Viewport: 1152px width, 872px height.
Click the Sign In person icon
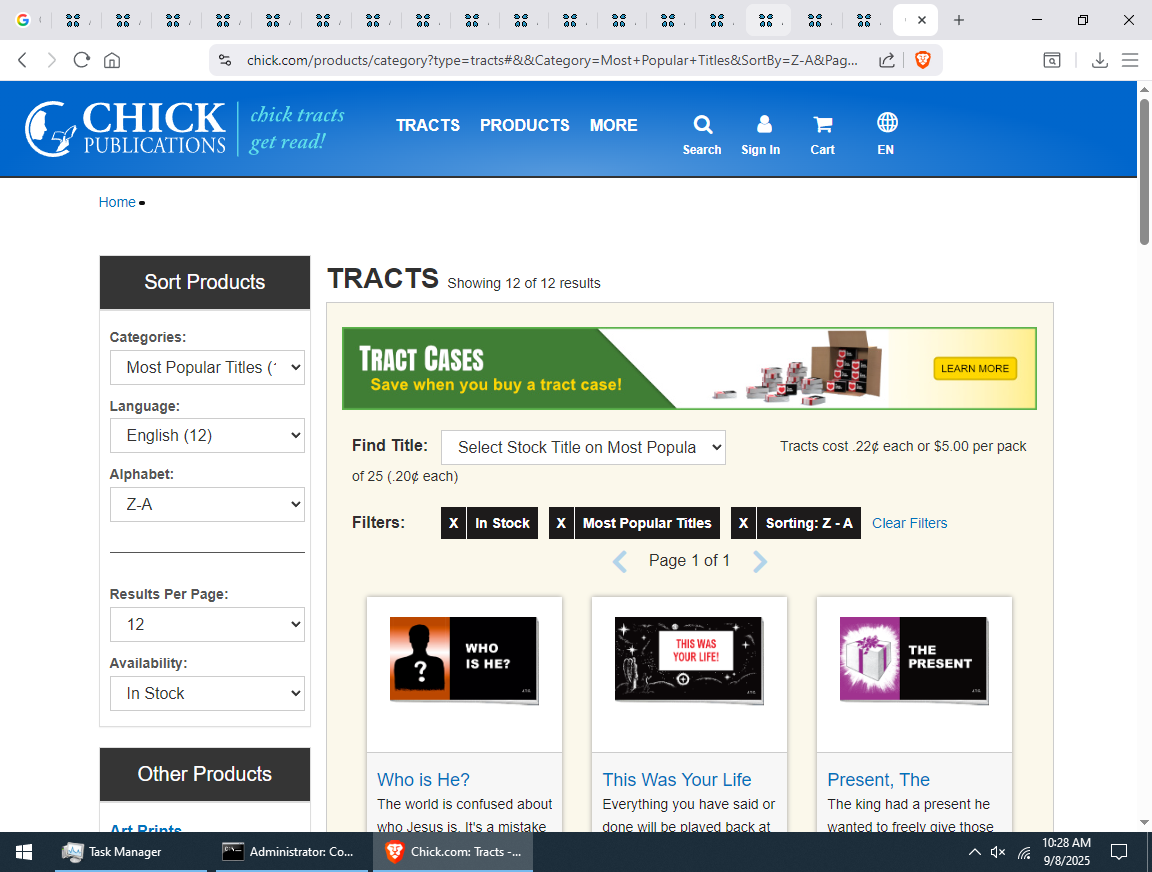(764, 124)
